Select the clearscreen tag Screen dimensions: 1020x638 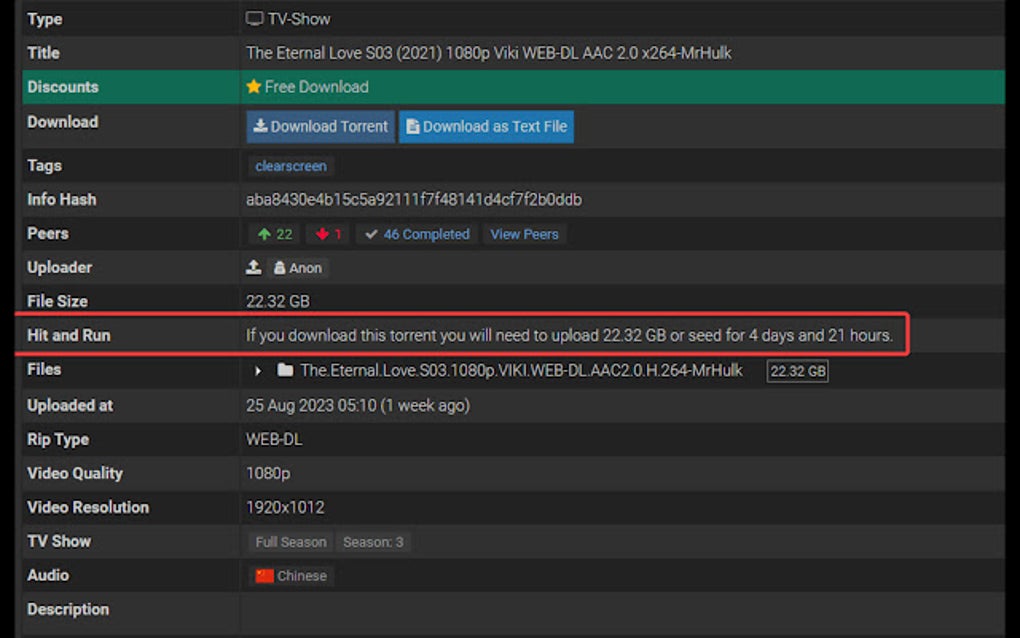point(290,165)
